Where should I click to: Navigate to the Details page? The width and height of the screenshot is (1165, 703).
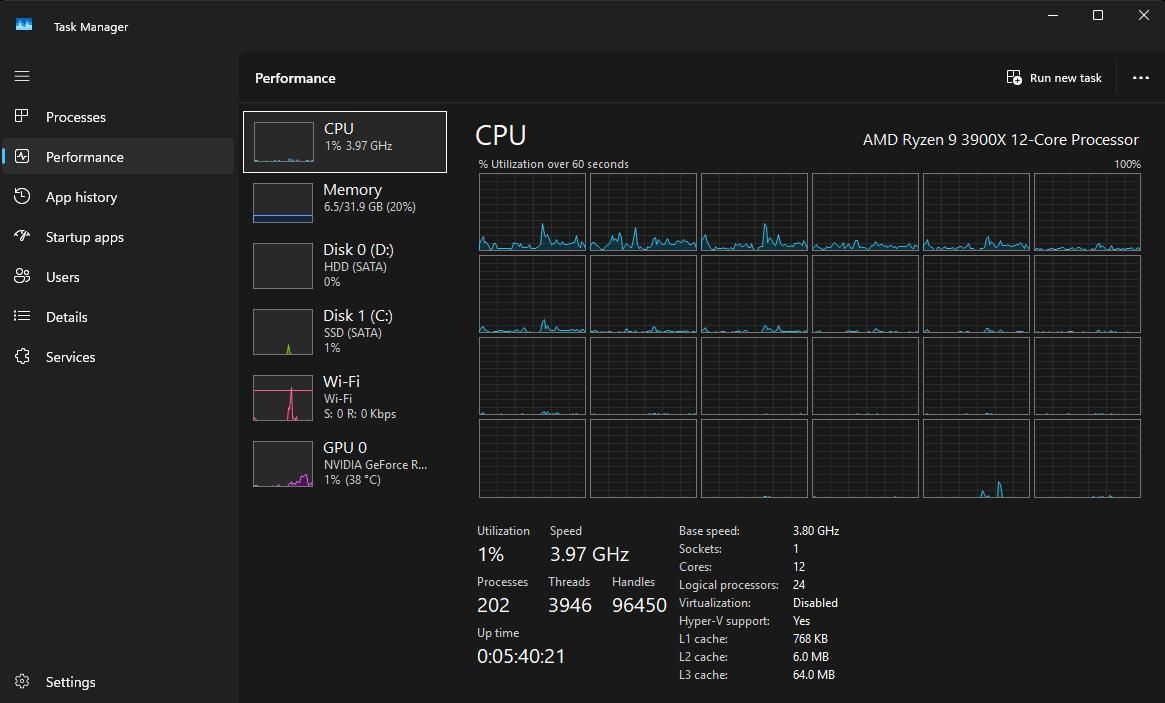118,317
